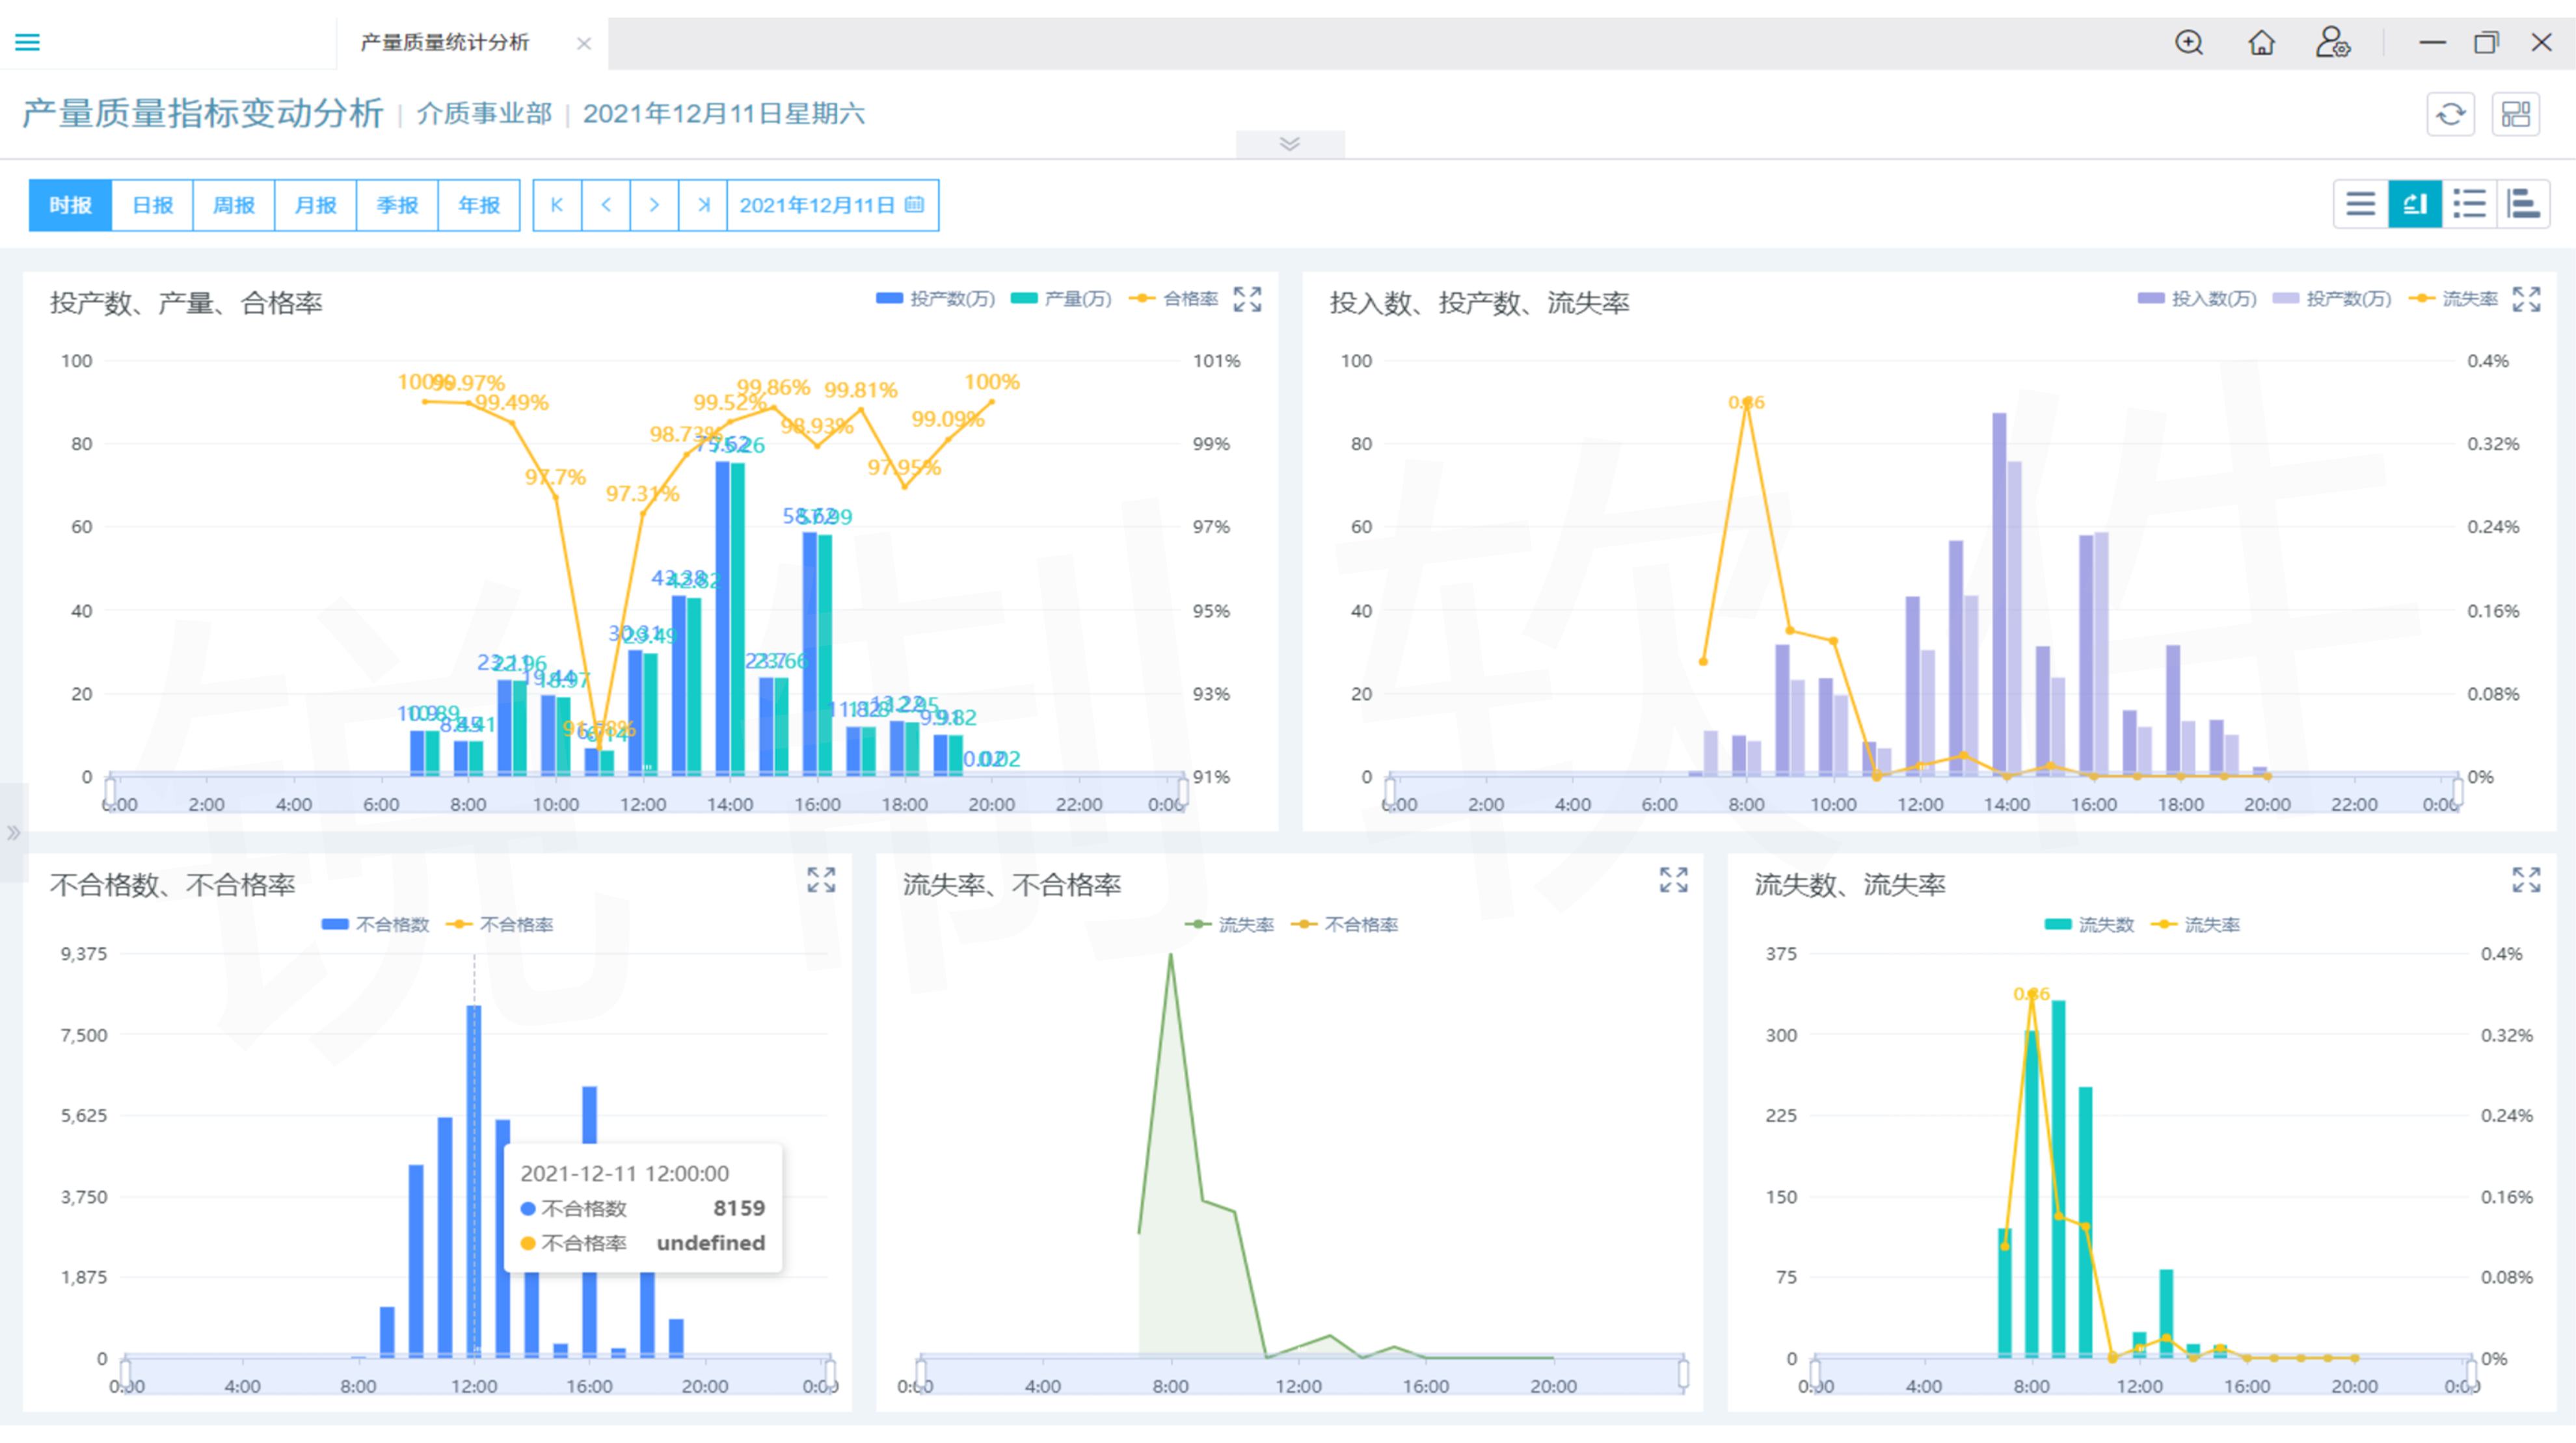This screenshot has height=1443, width=2576.
Task: Fullscreen the 流失数、流失率 chart
Action: coord(2526,880)
